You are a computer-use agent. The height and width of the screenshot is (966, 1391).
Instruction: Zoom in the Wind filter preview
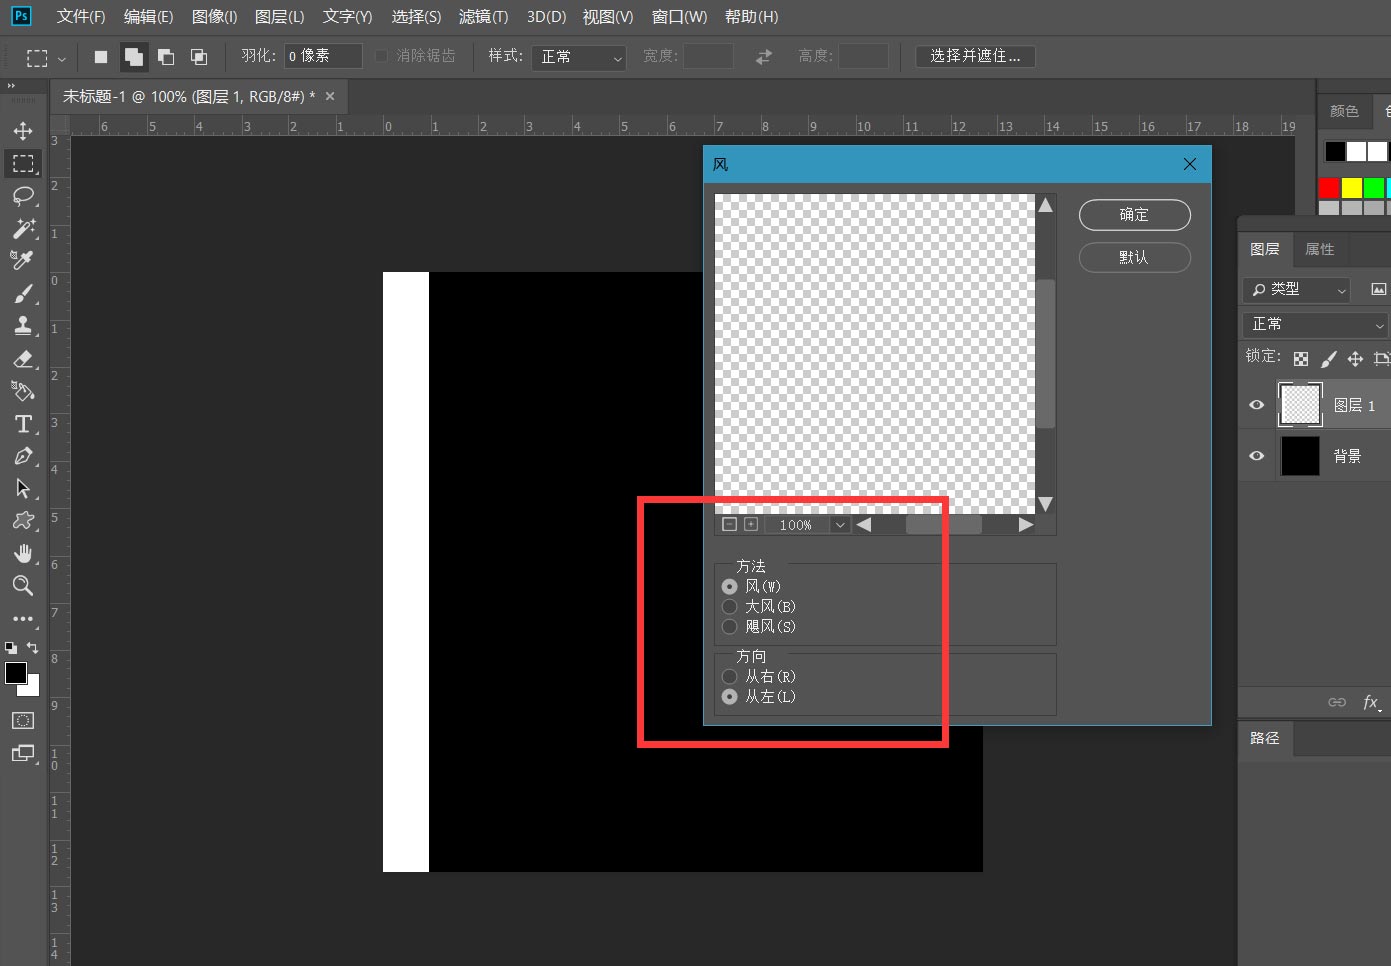[751, 524]
